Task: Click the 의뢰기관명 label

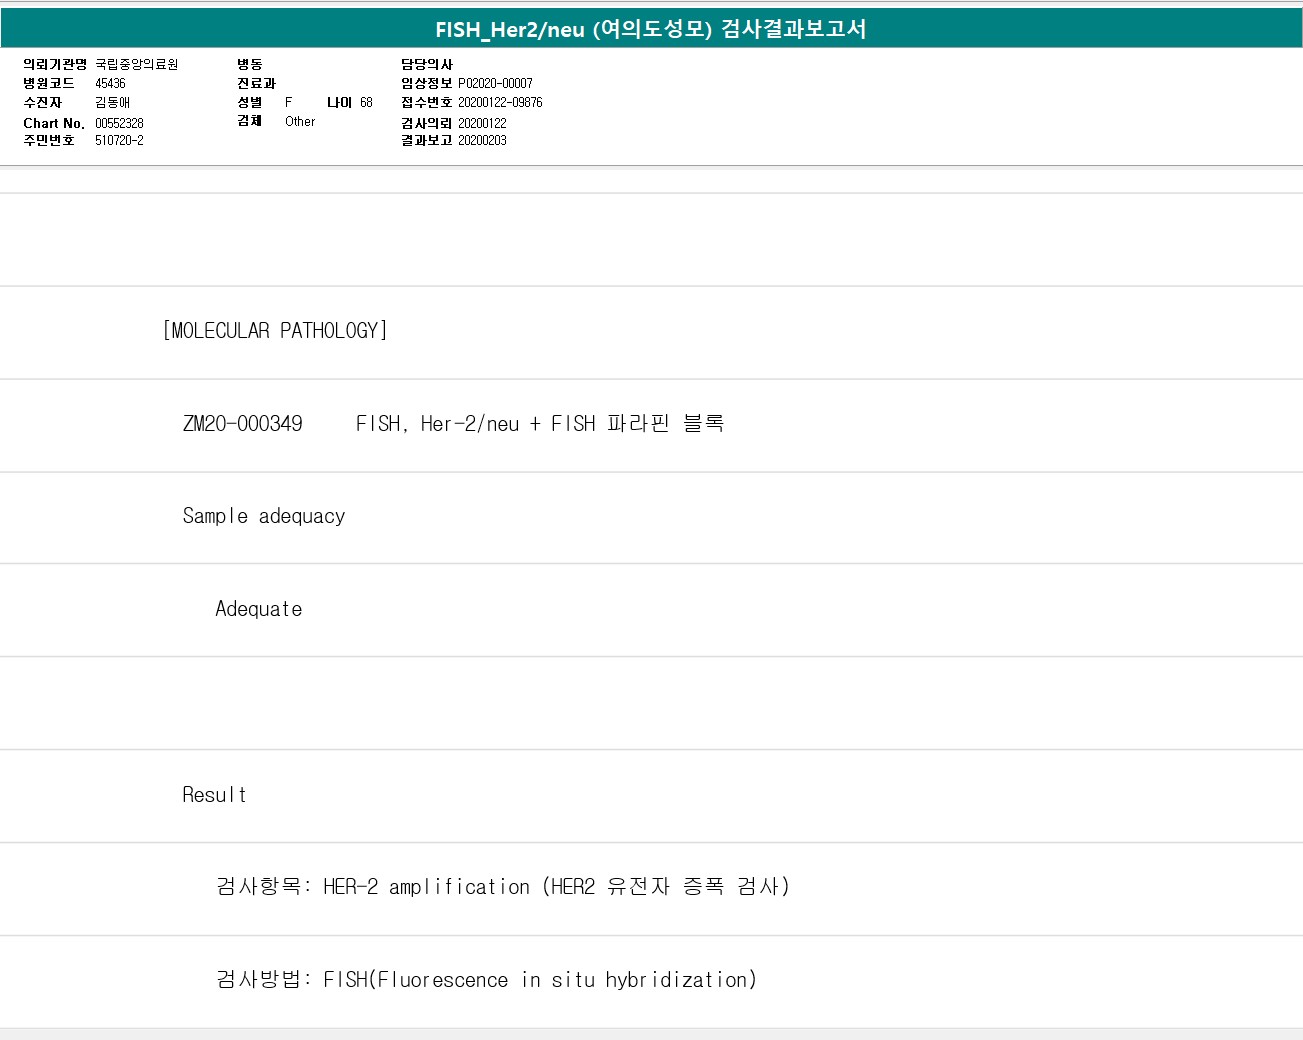Action: click(x=55, y=64)
